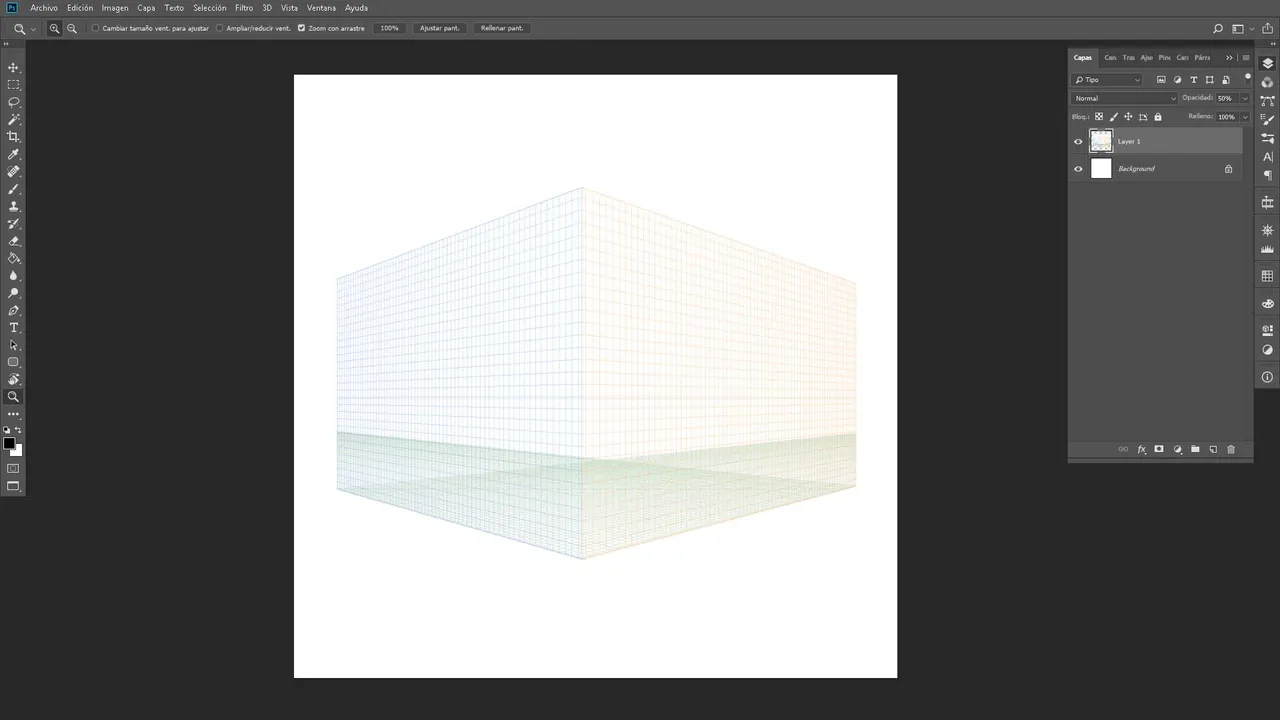Screen dimensions: 1280x720
Task: Open the Imagen menu
Action: coord(115,8)
